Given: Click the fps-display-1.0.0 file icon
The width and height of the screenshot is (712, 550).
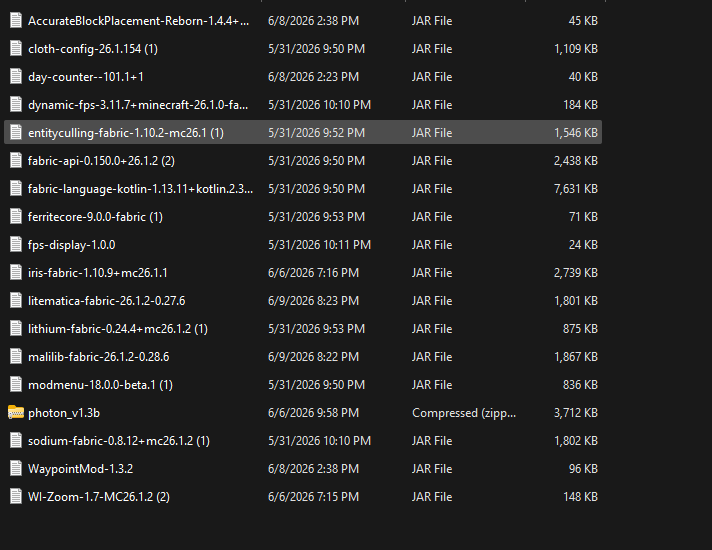Looking at the screenshot, I should [x=16, y=245].
